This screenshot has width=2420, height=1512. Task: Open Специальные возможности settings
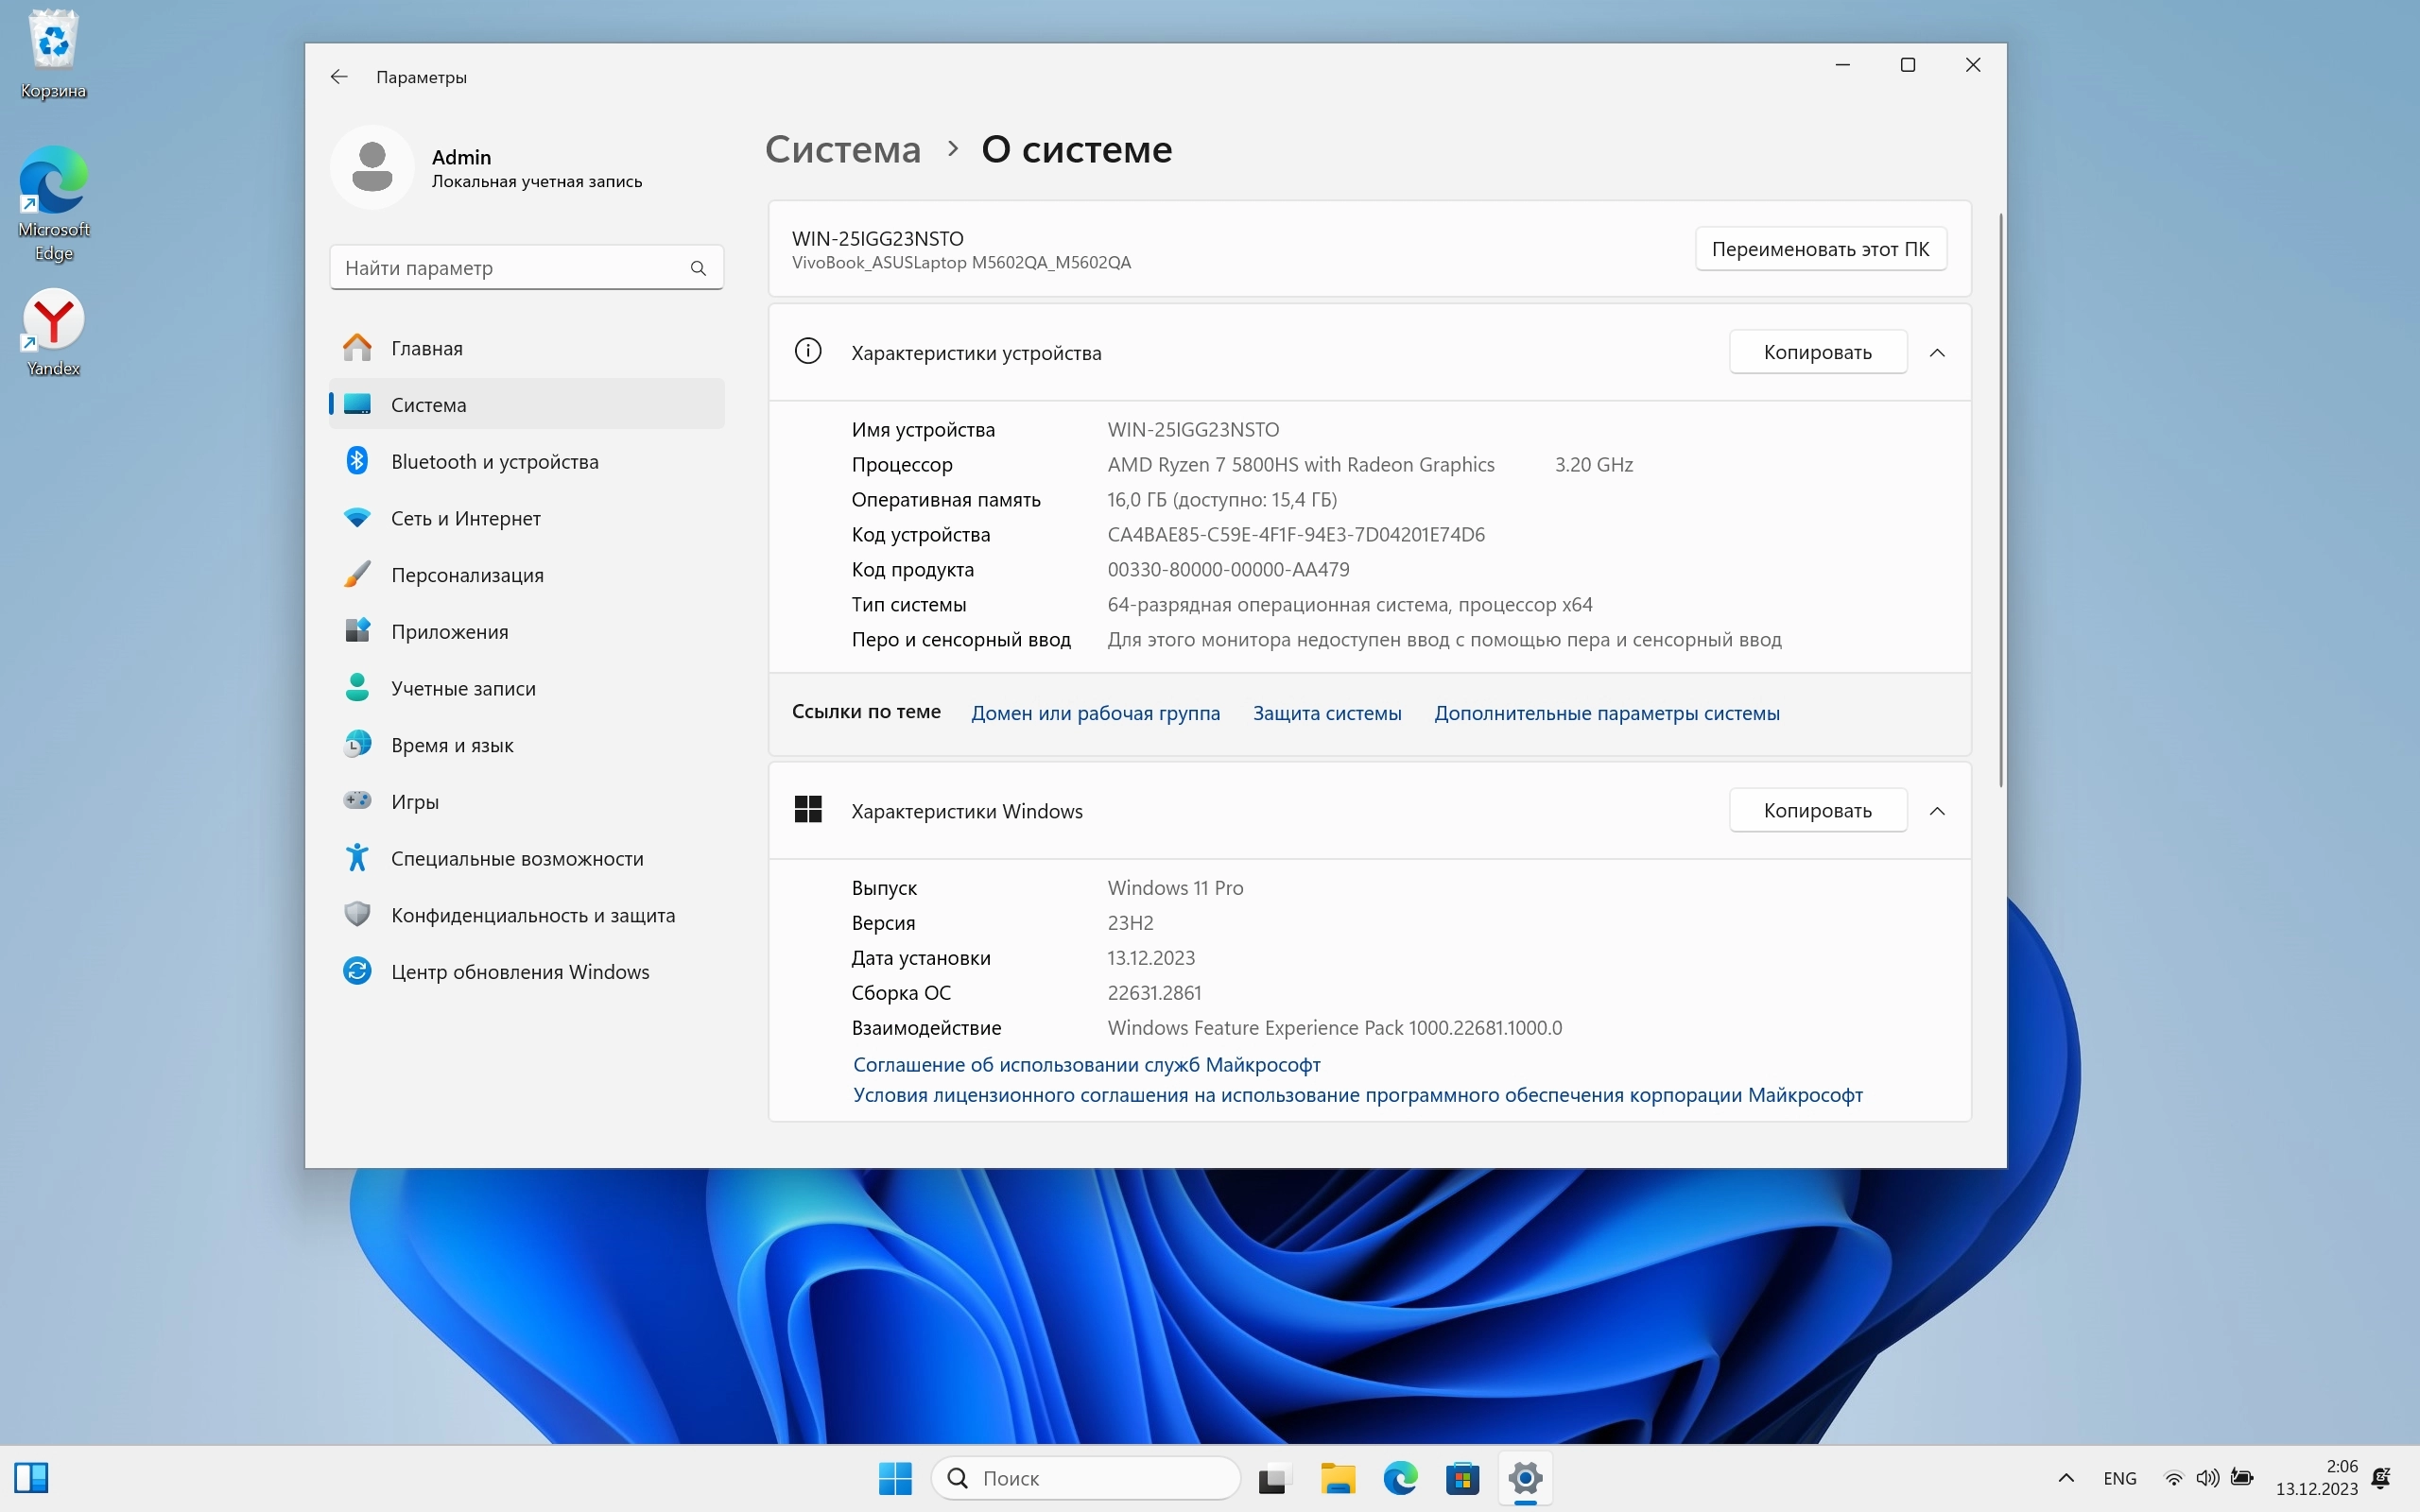tap(516, 859)
